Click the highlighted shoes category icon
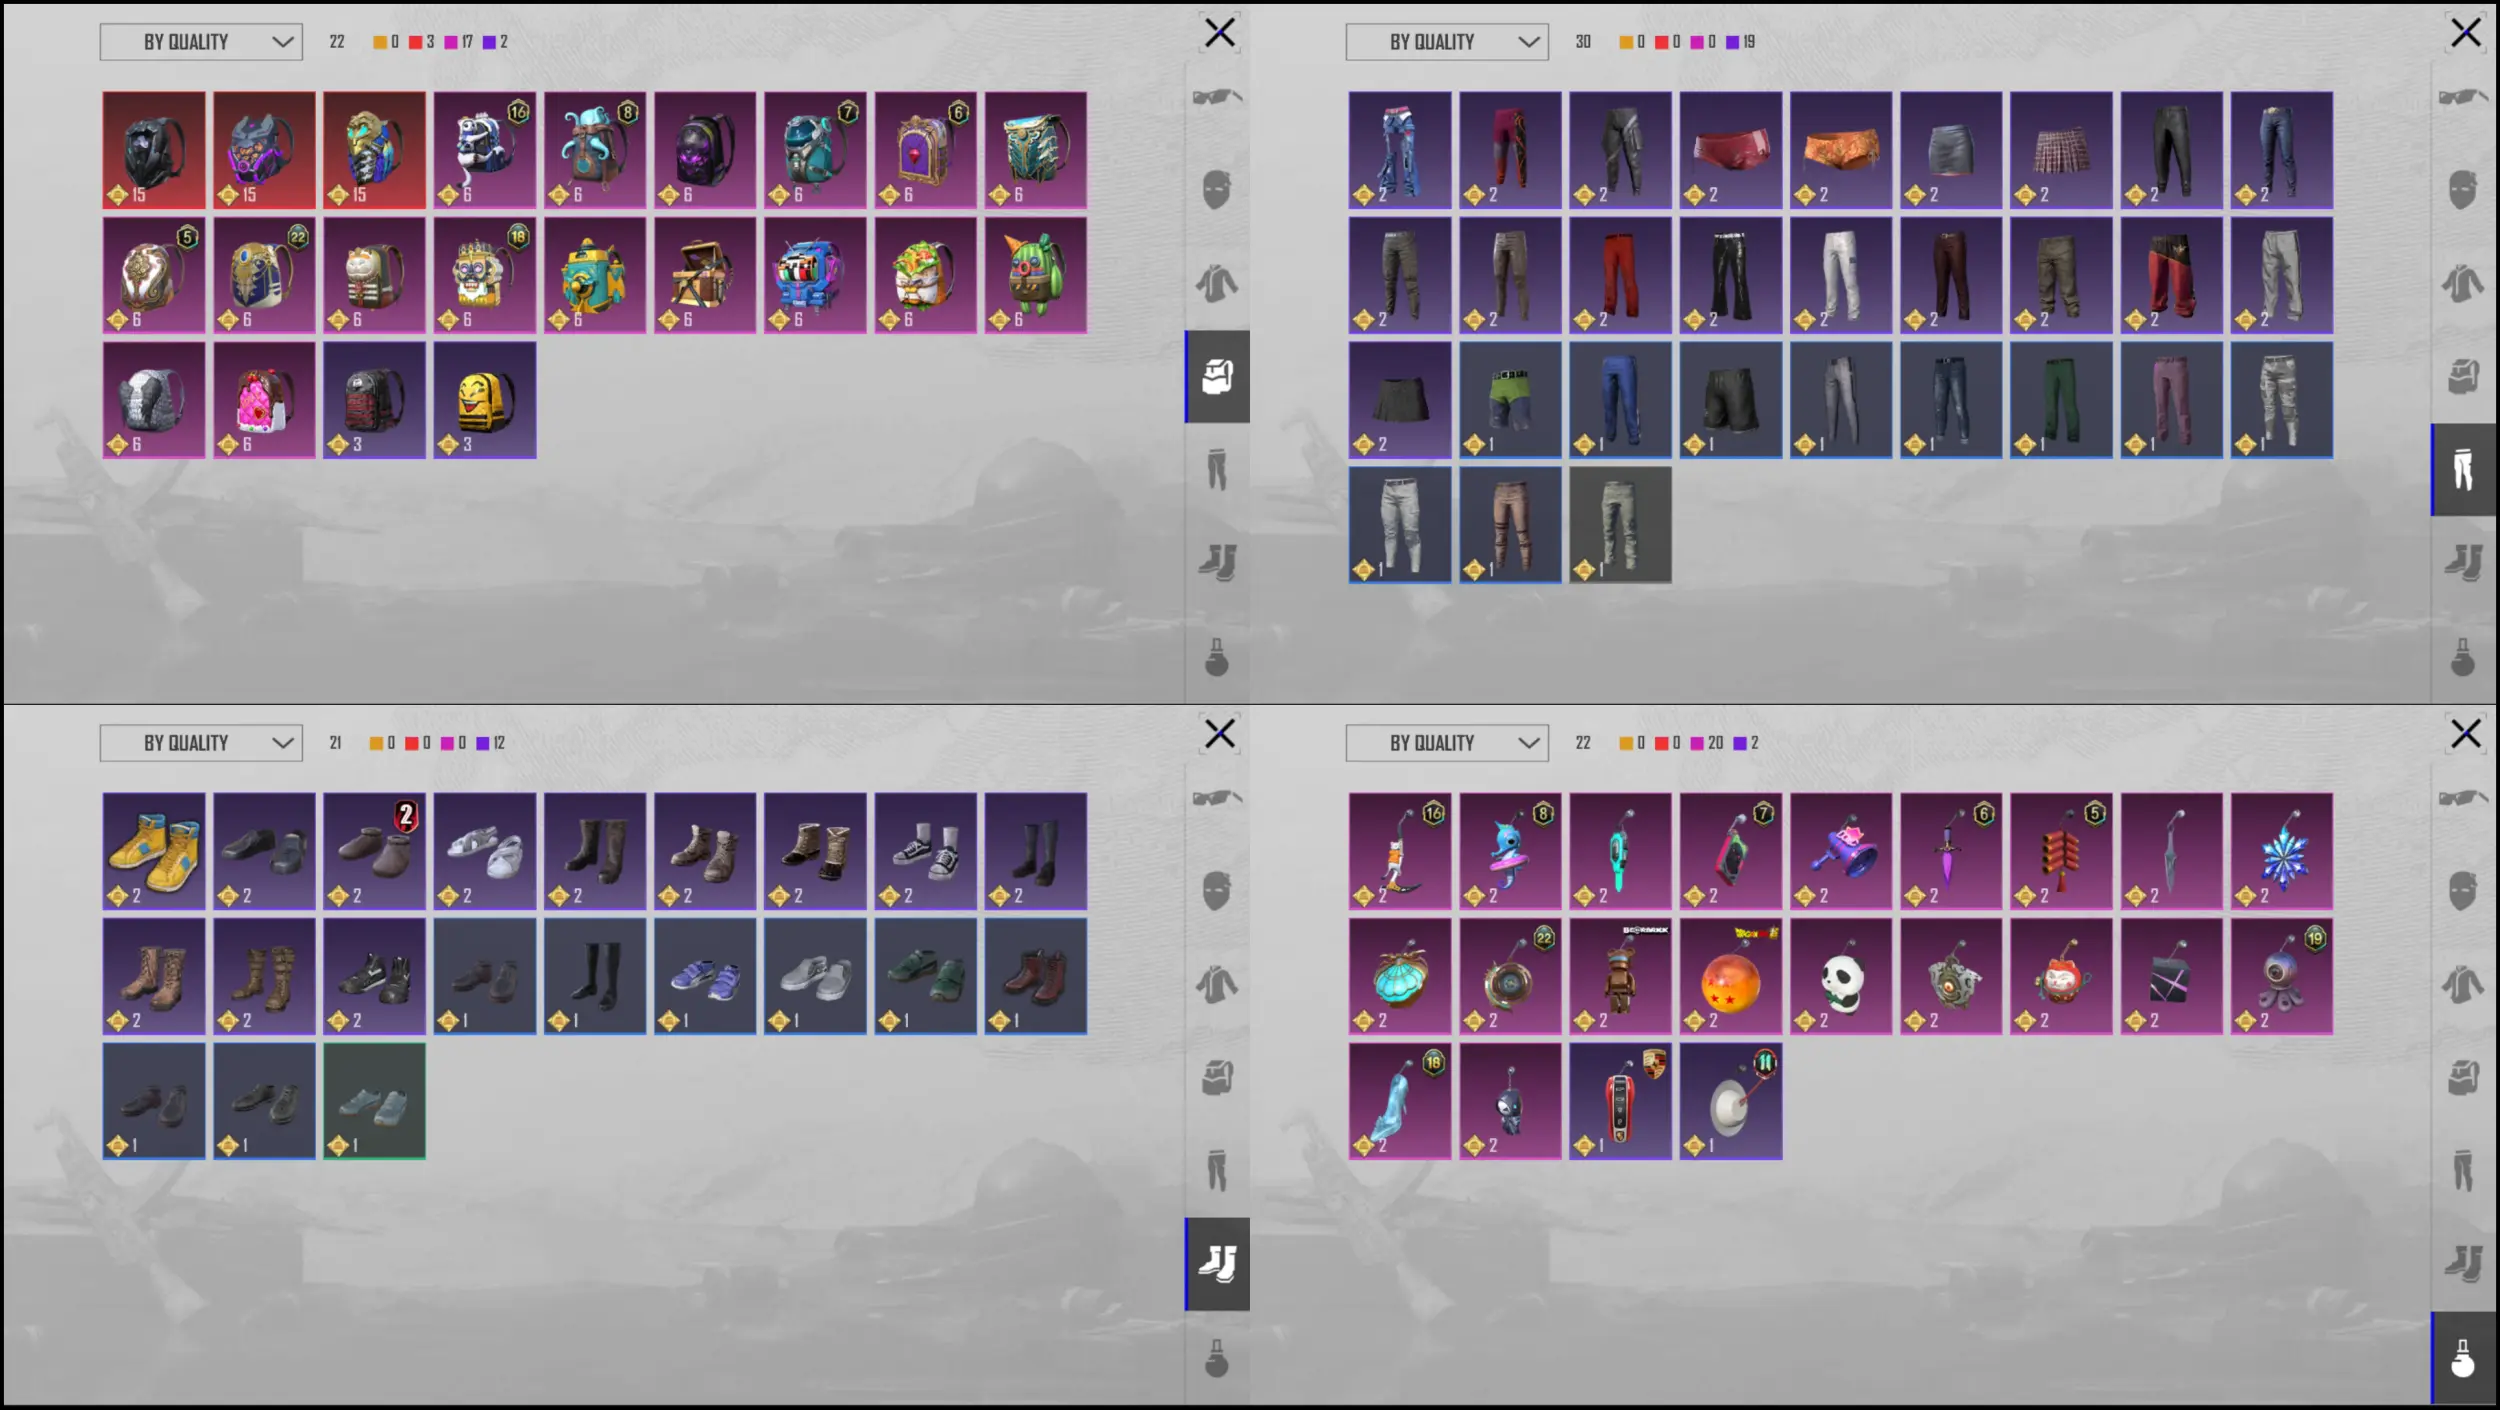Viewport: 2500px width, 1410px height. (x=1217, y=1264)
